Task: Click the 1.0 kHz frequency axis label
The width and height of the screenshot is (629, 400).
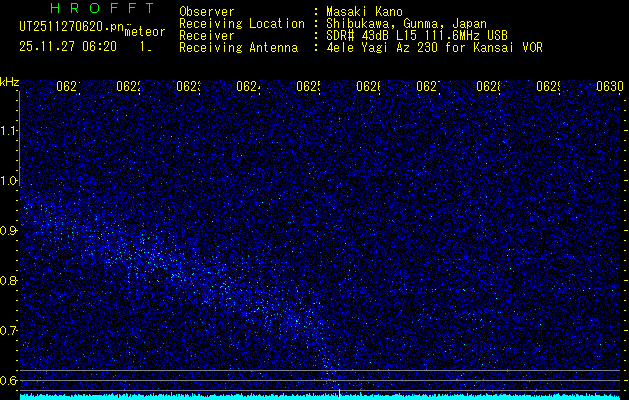Action: pos(8,181)
